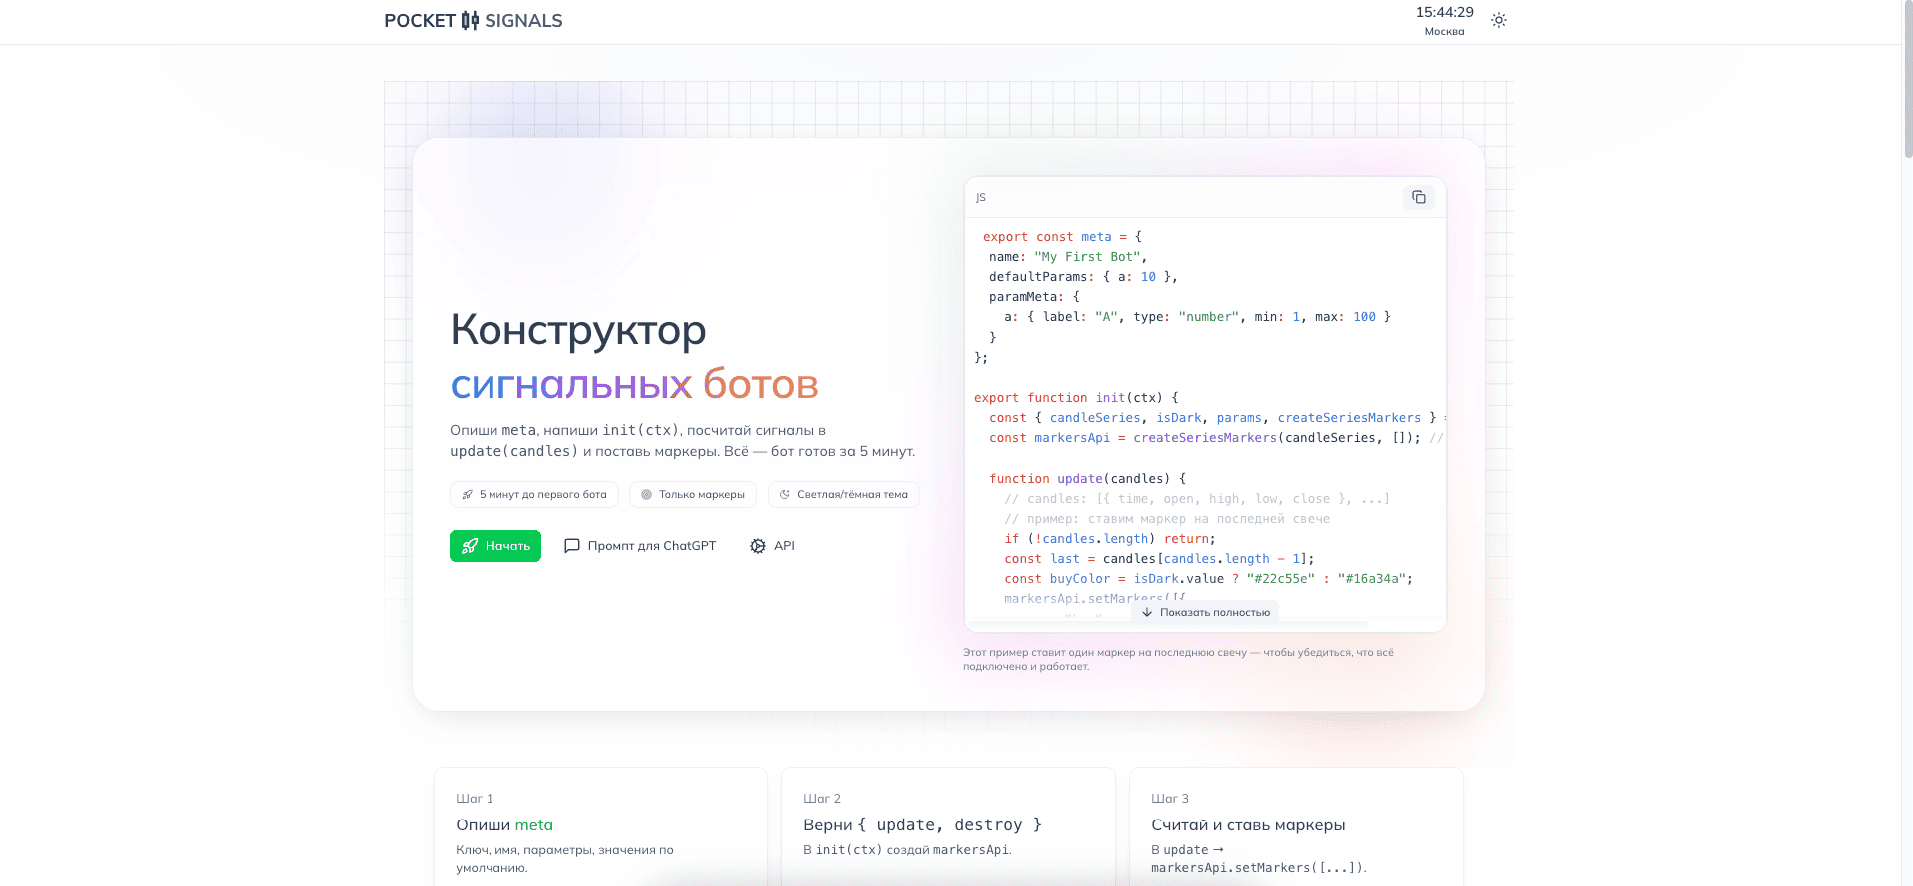The width and height of the screenshot is (1913, 886).
Task: Click the chat bubble icon before Промпт
Action: tap(572, 546)
